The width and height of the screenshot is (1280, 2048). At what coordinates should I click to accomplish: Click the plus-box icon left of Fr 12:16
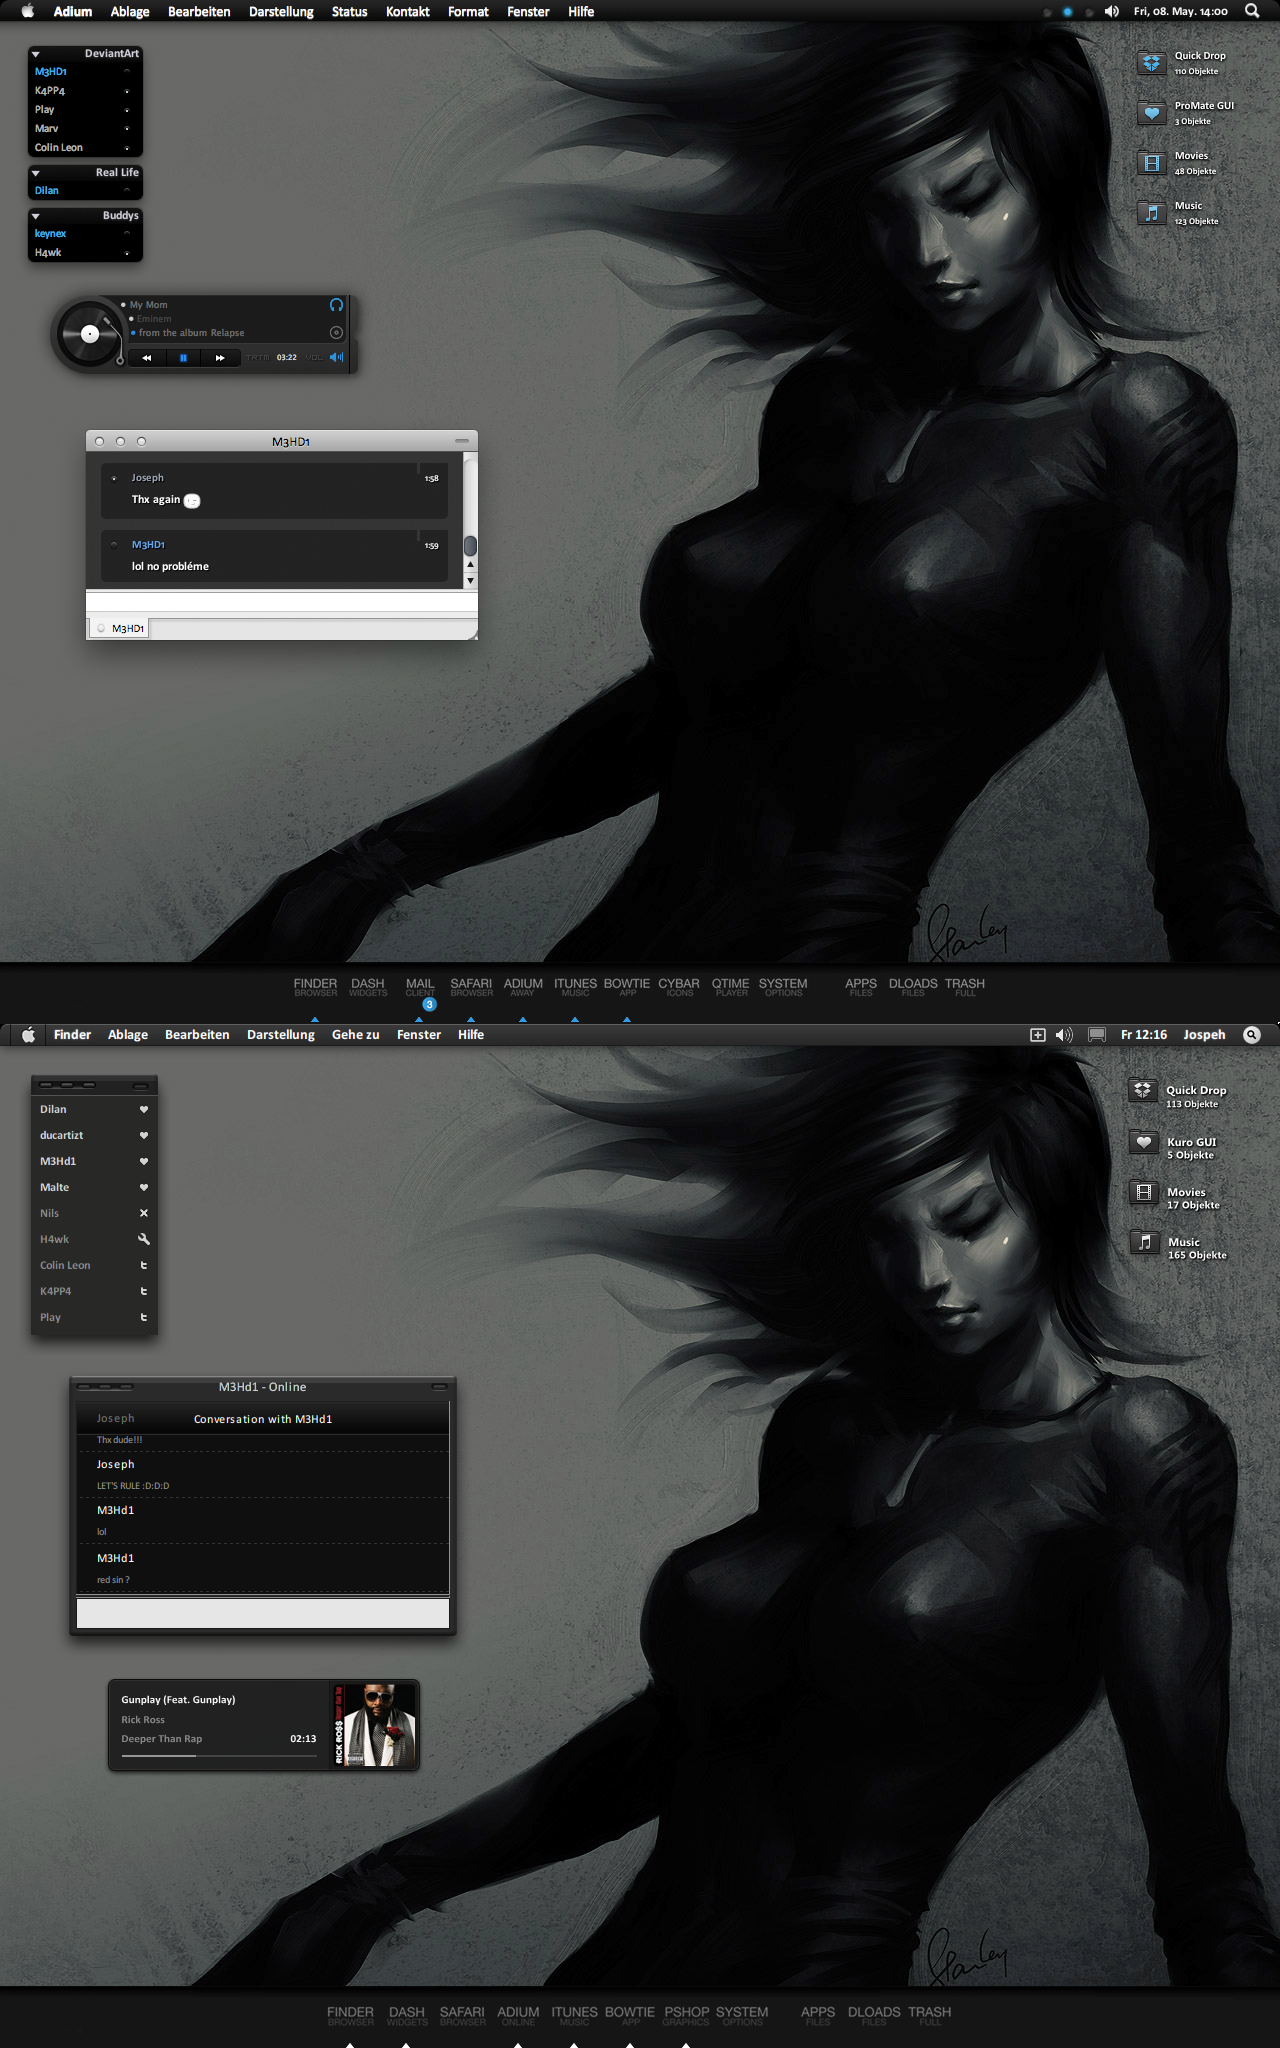1038,1035
